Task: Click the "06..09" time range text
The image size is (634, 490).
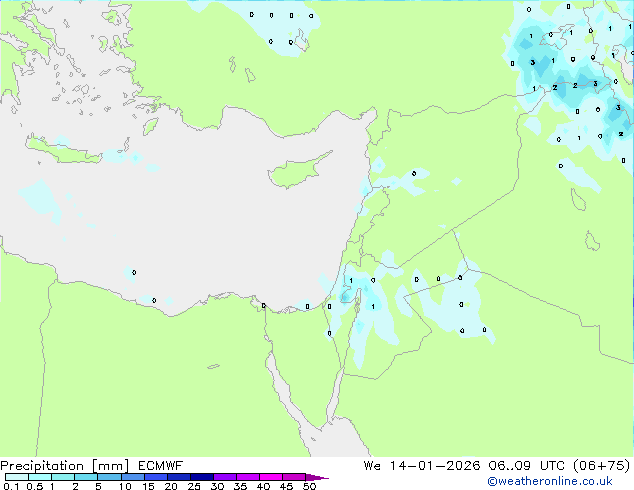Action: pyautogui.click(x=509, y=466)
